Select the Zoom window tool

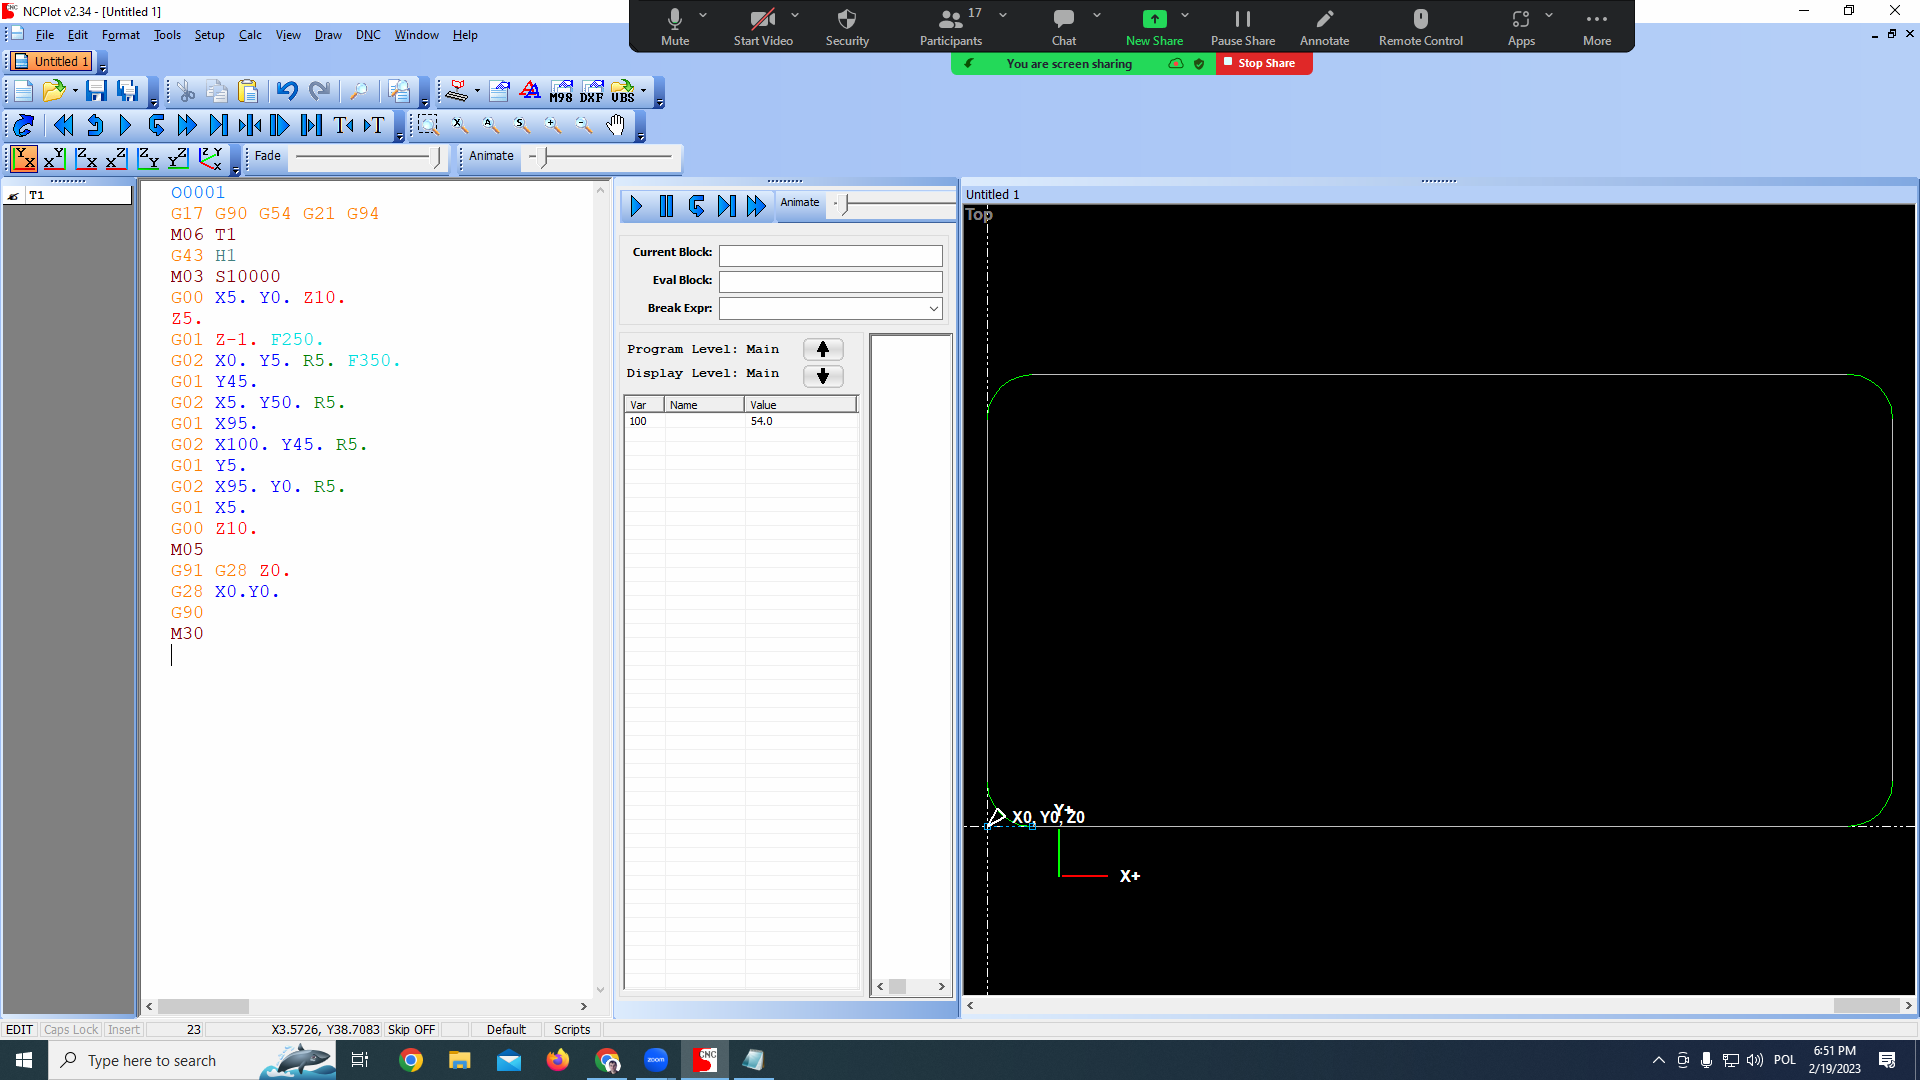coord(428,125)
